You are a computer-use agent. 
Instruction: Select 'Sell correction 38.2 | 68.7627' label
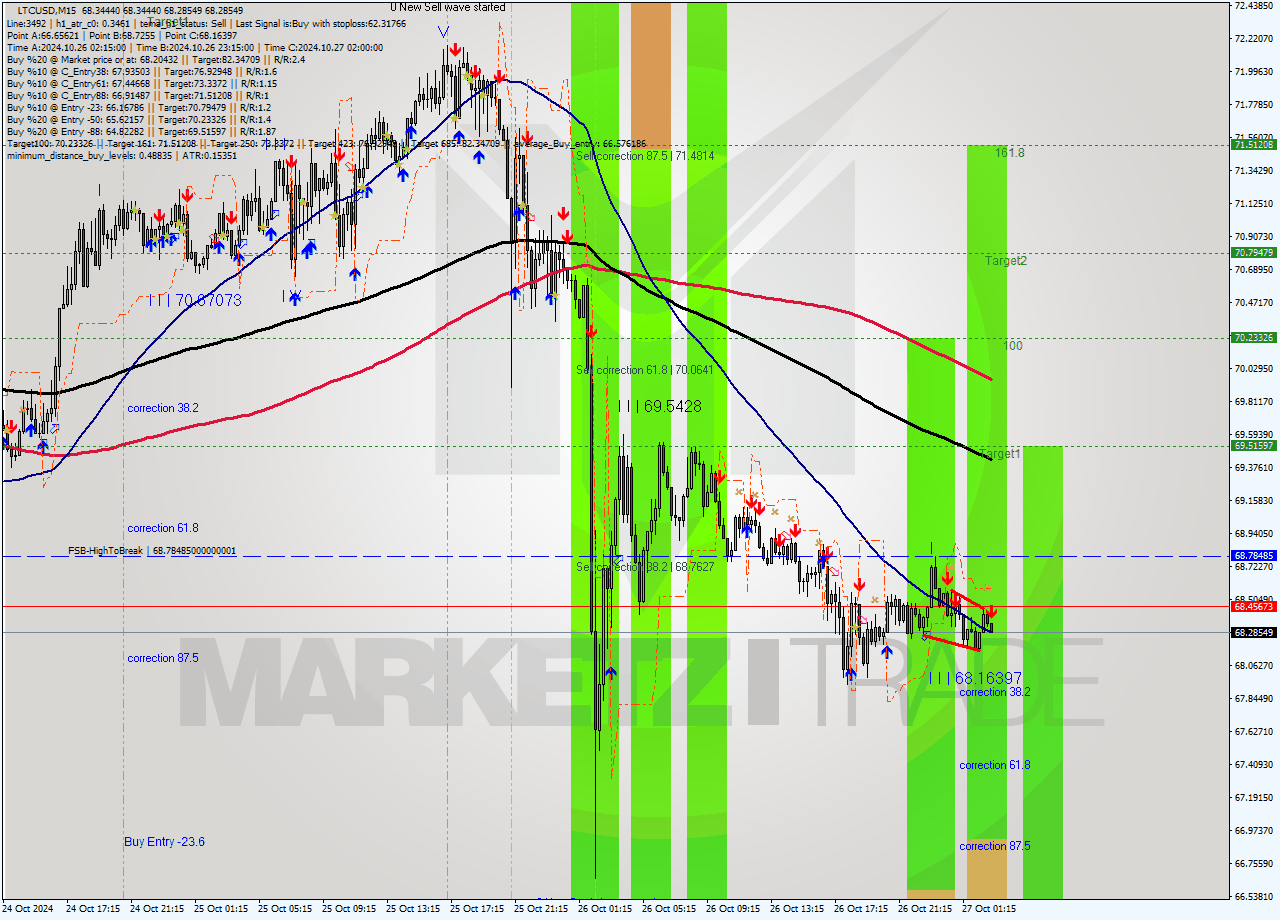click(645, 567)
